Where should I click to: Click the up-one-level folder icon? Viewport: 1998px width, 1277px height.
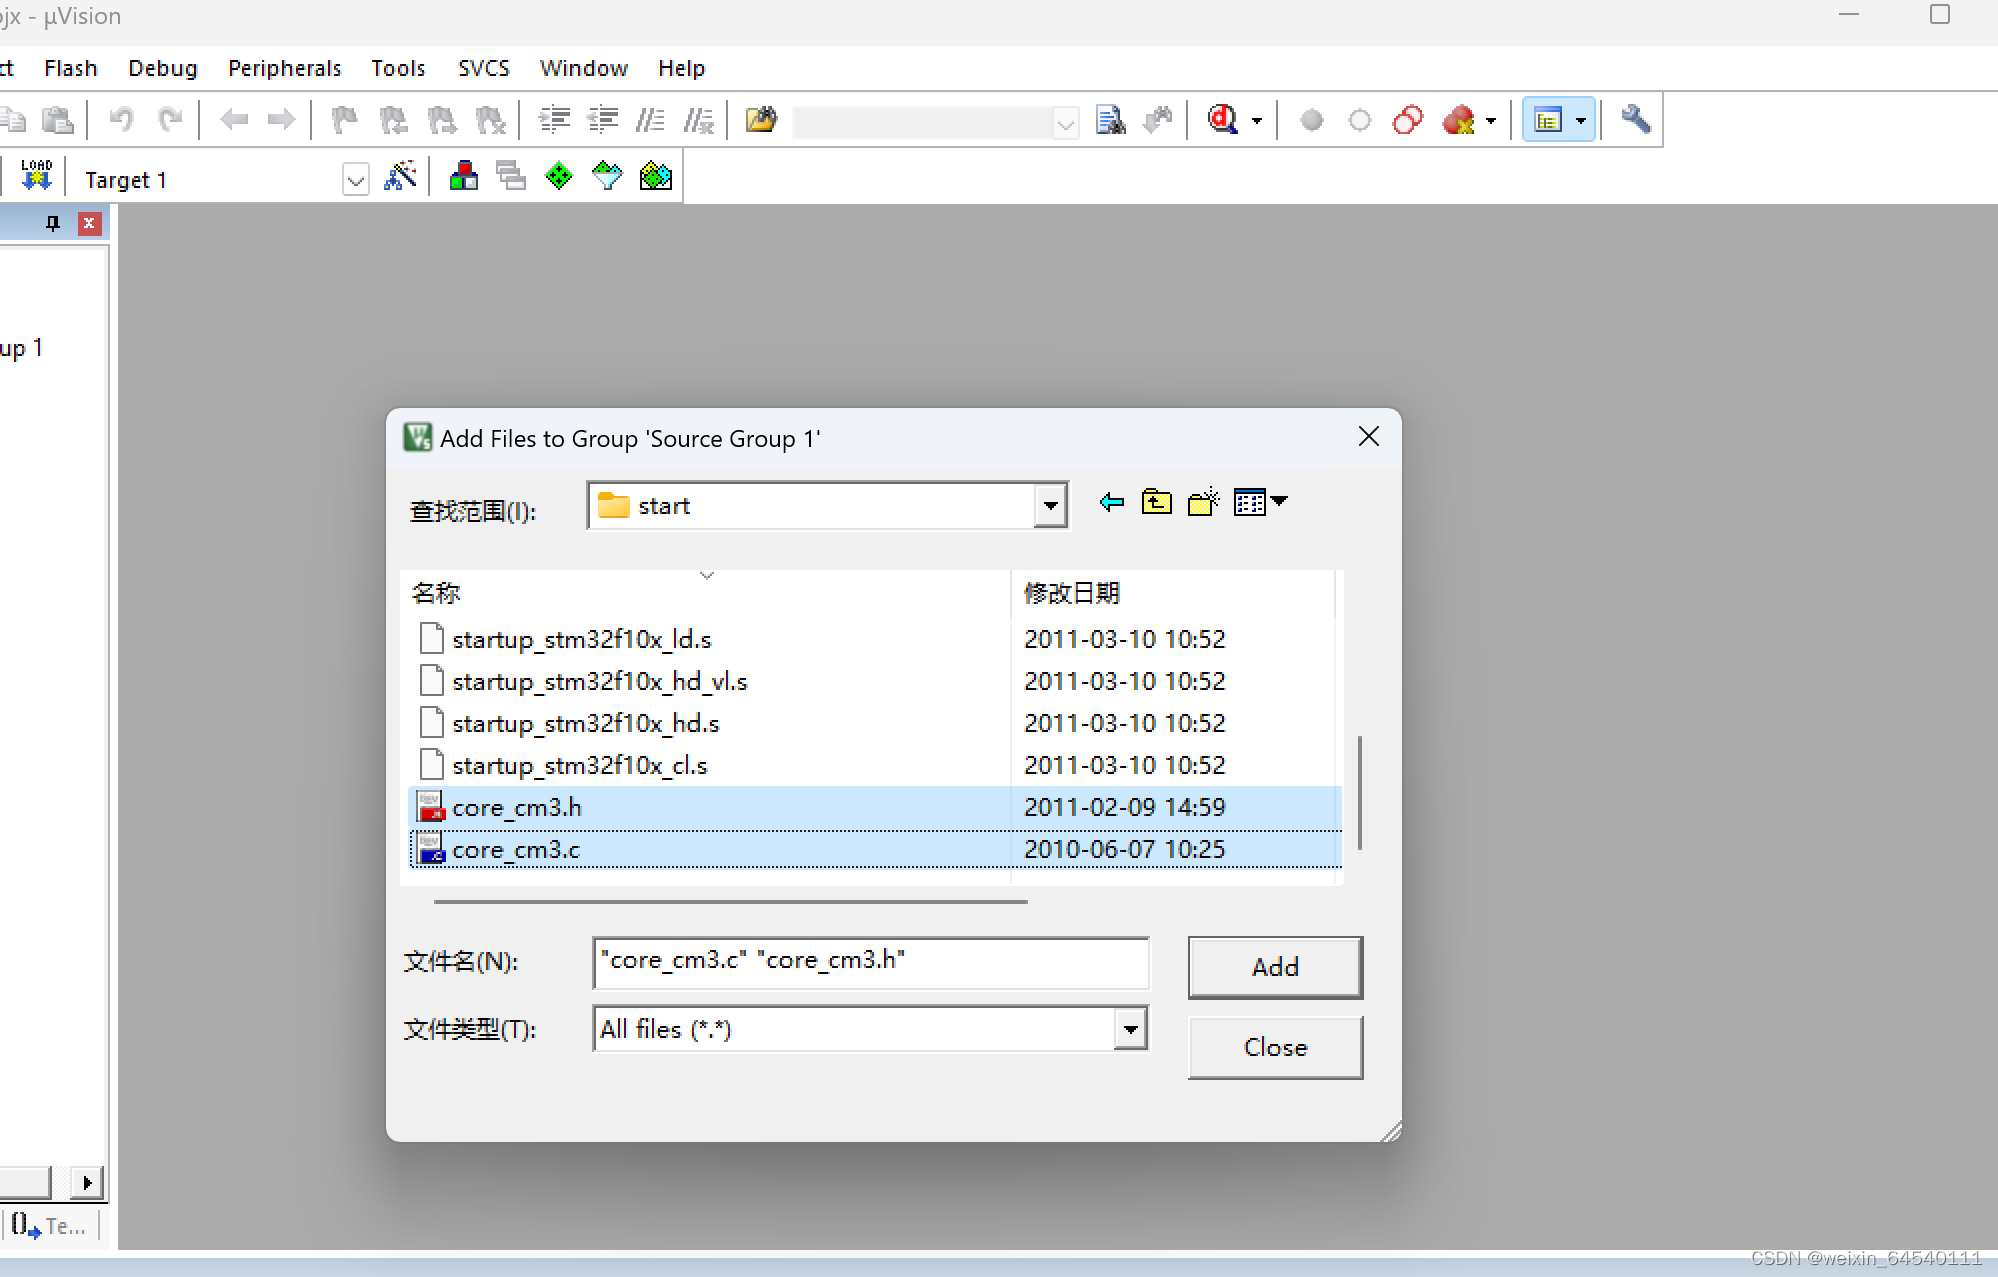click(x=1156, y=503)
